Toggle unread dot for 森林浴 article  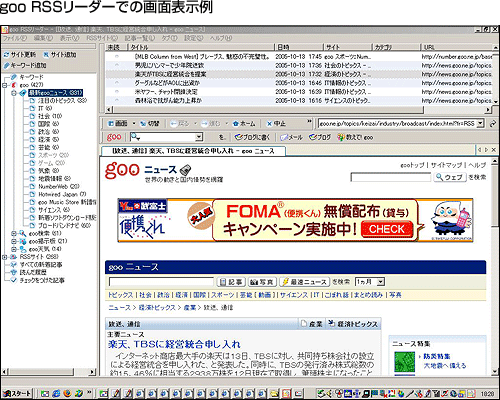(117, 100)
